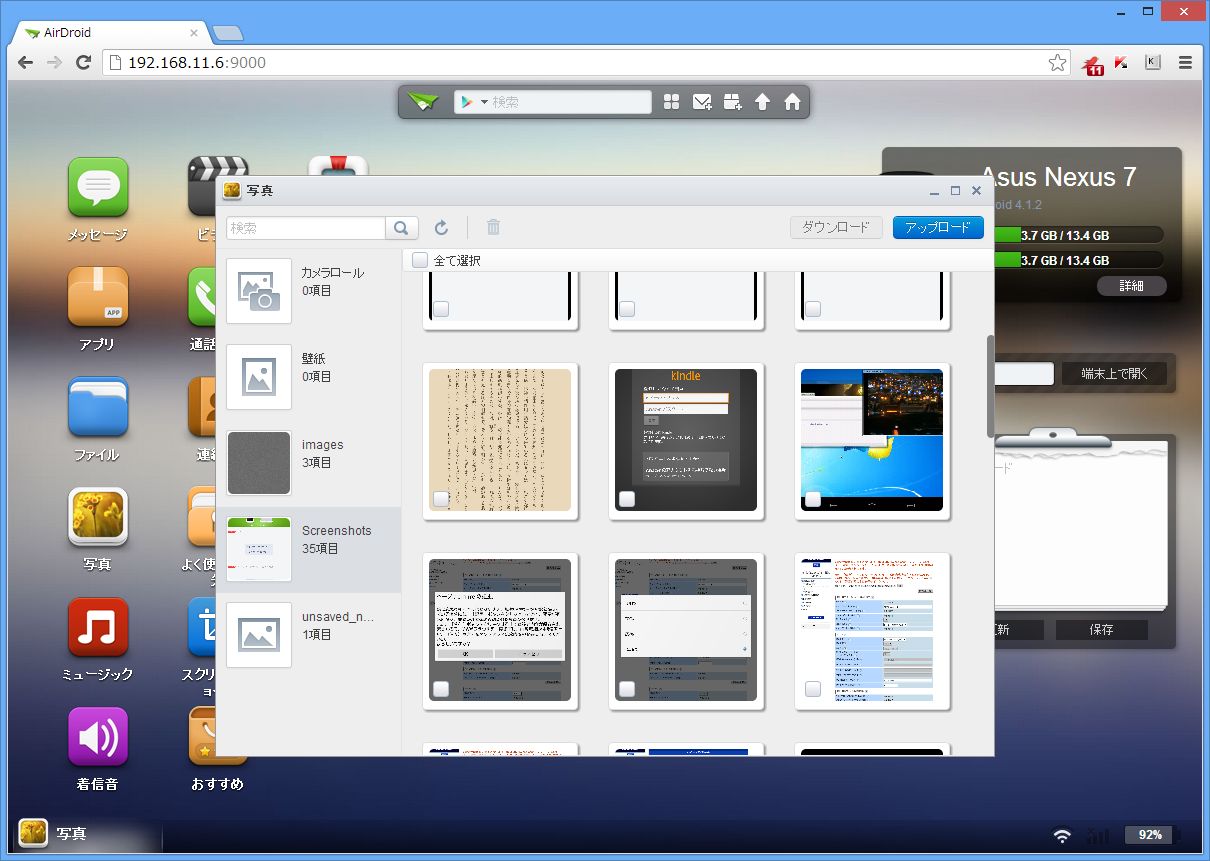Click the "Asus Nexus 7" device name
Viewport: 1210px width, 861px height.
pyautogui.click(x=1058, y=177)
